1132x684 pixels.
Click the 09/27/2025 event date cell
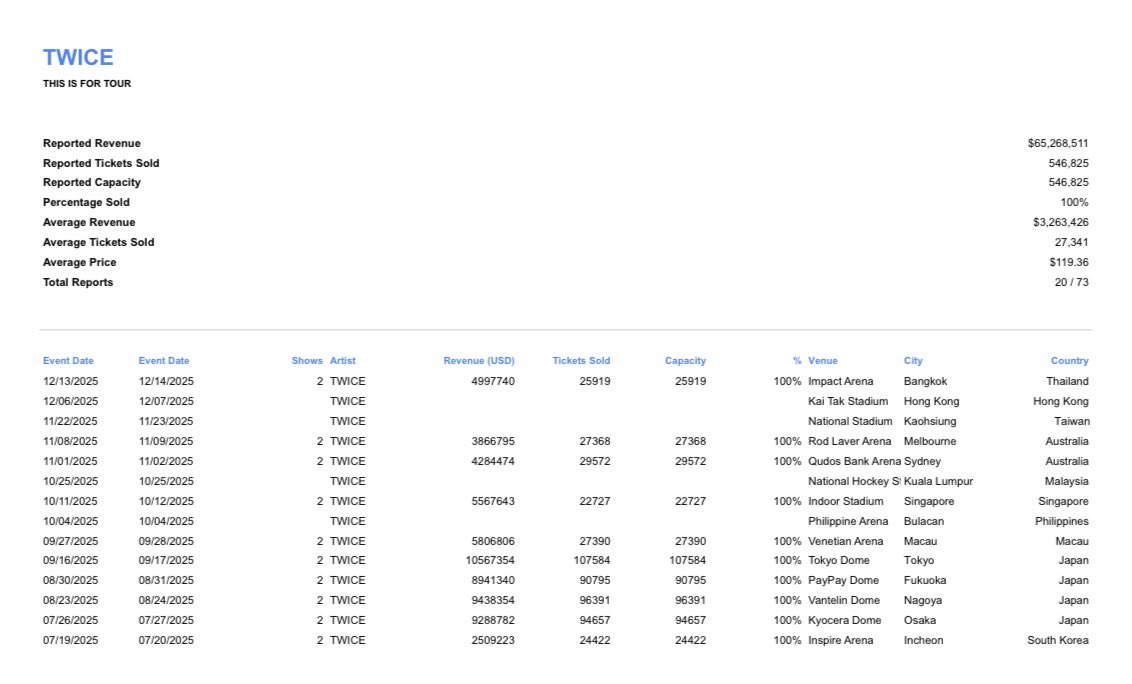click(70, 541)
